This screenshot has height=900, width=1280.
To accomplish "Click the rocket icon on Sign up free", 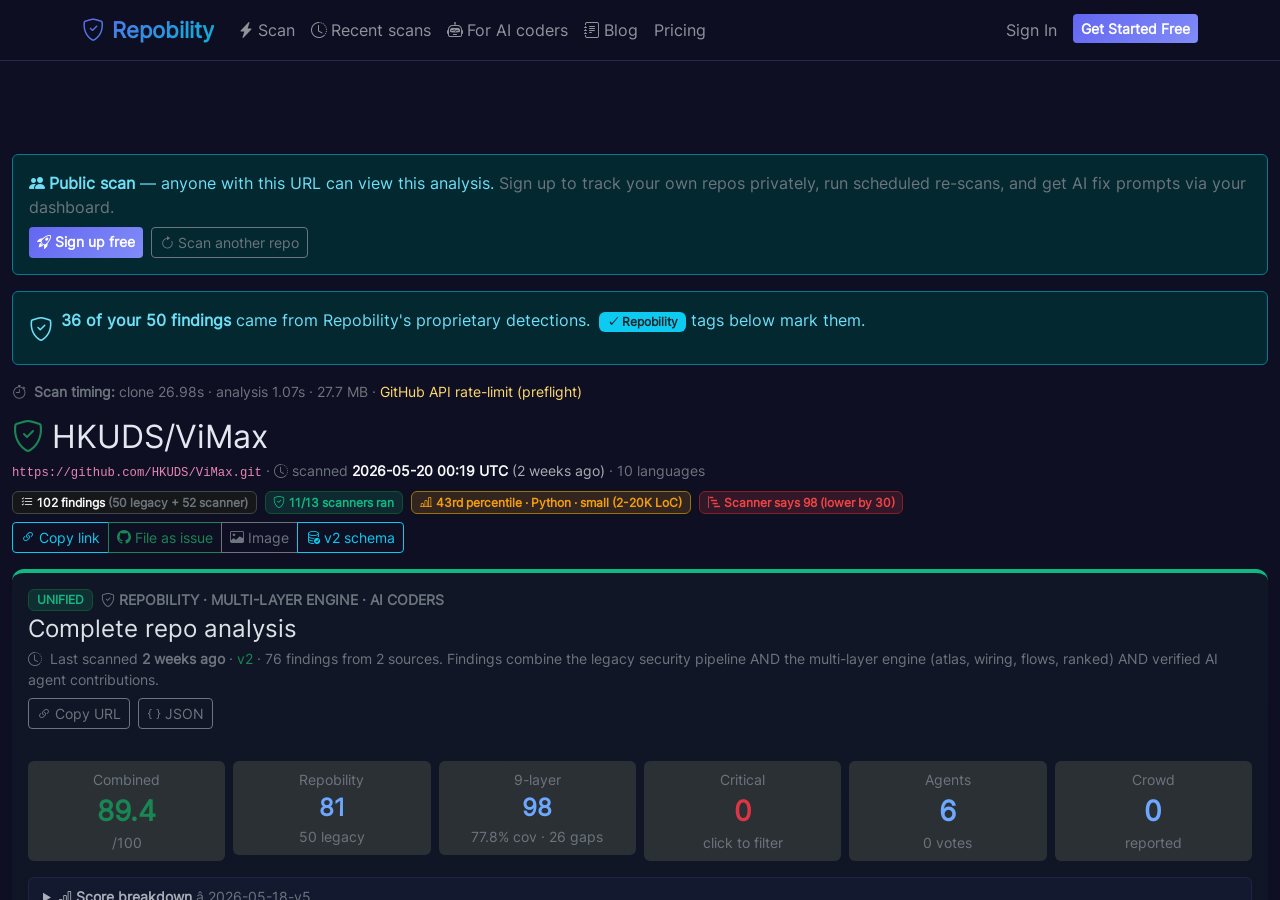I will (x=44, y=242).
